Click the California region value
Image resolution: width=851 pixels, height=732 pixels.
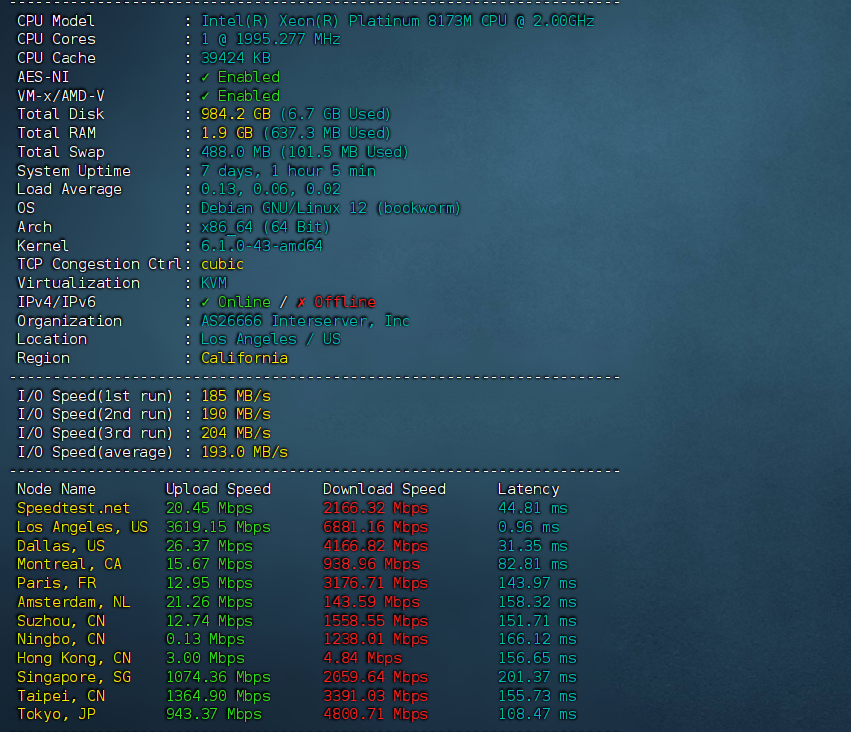pos(244,358)
